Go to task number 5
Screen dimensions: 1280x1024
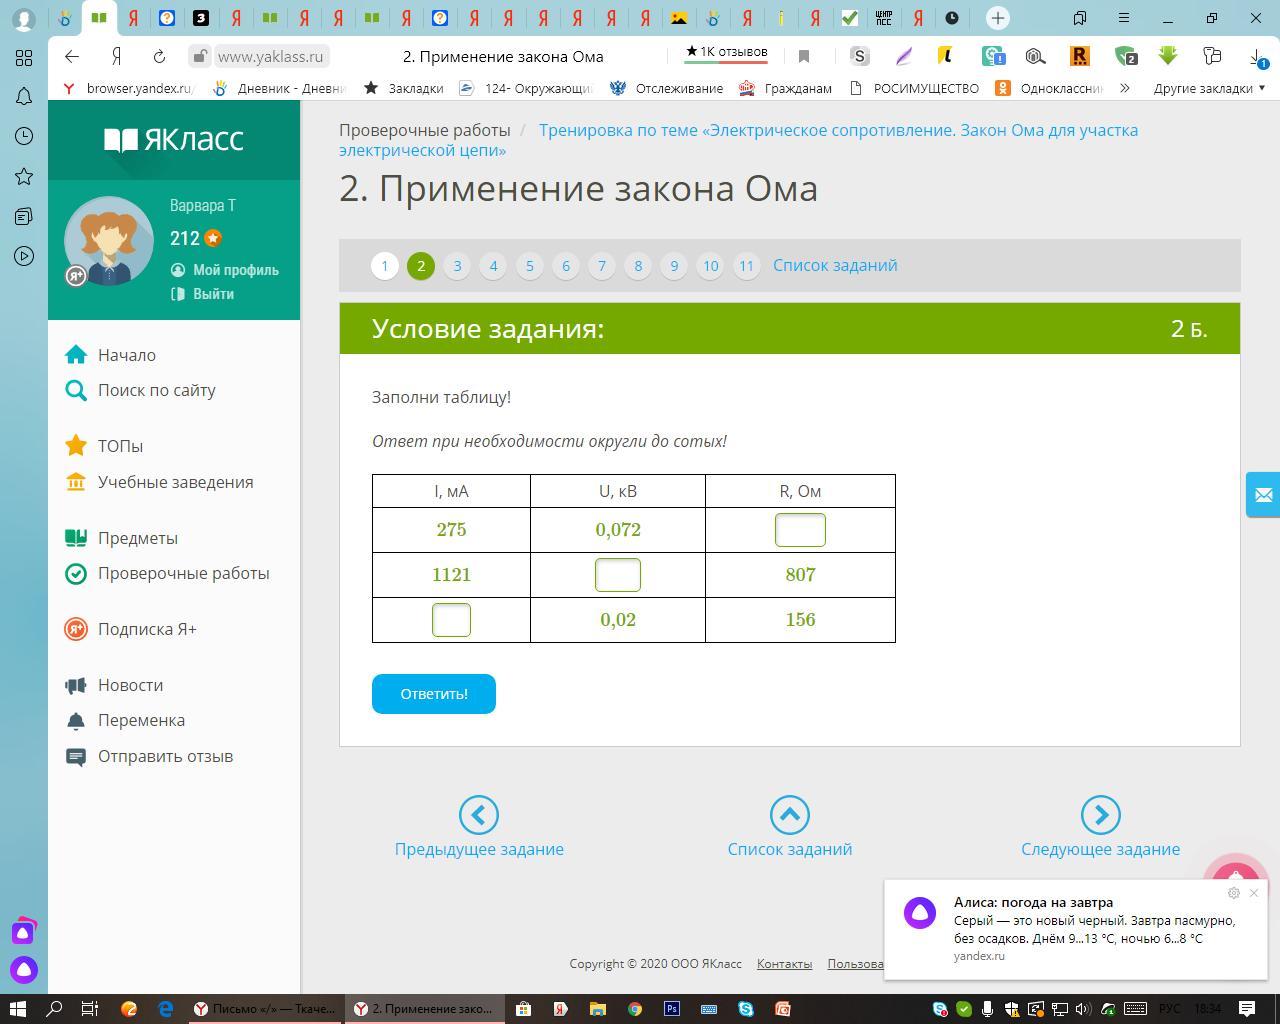pyautogui.click(x=530, y=266)
